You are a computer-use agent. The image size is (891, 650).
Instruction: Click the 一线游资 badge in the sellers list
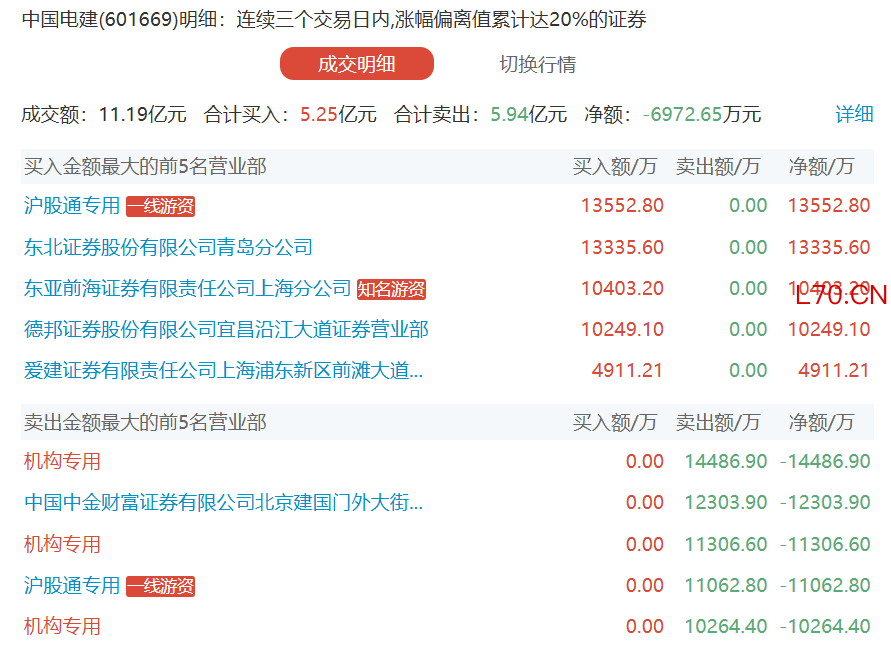tap(160, 586)
